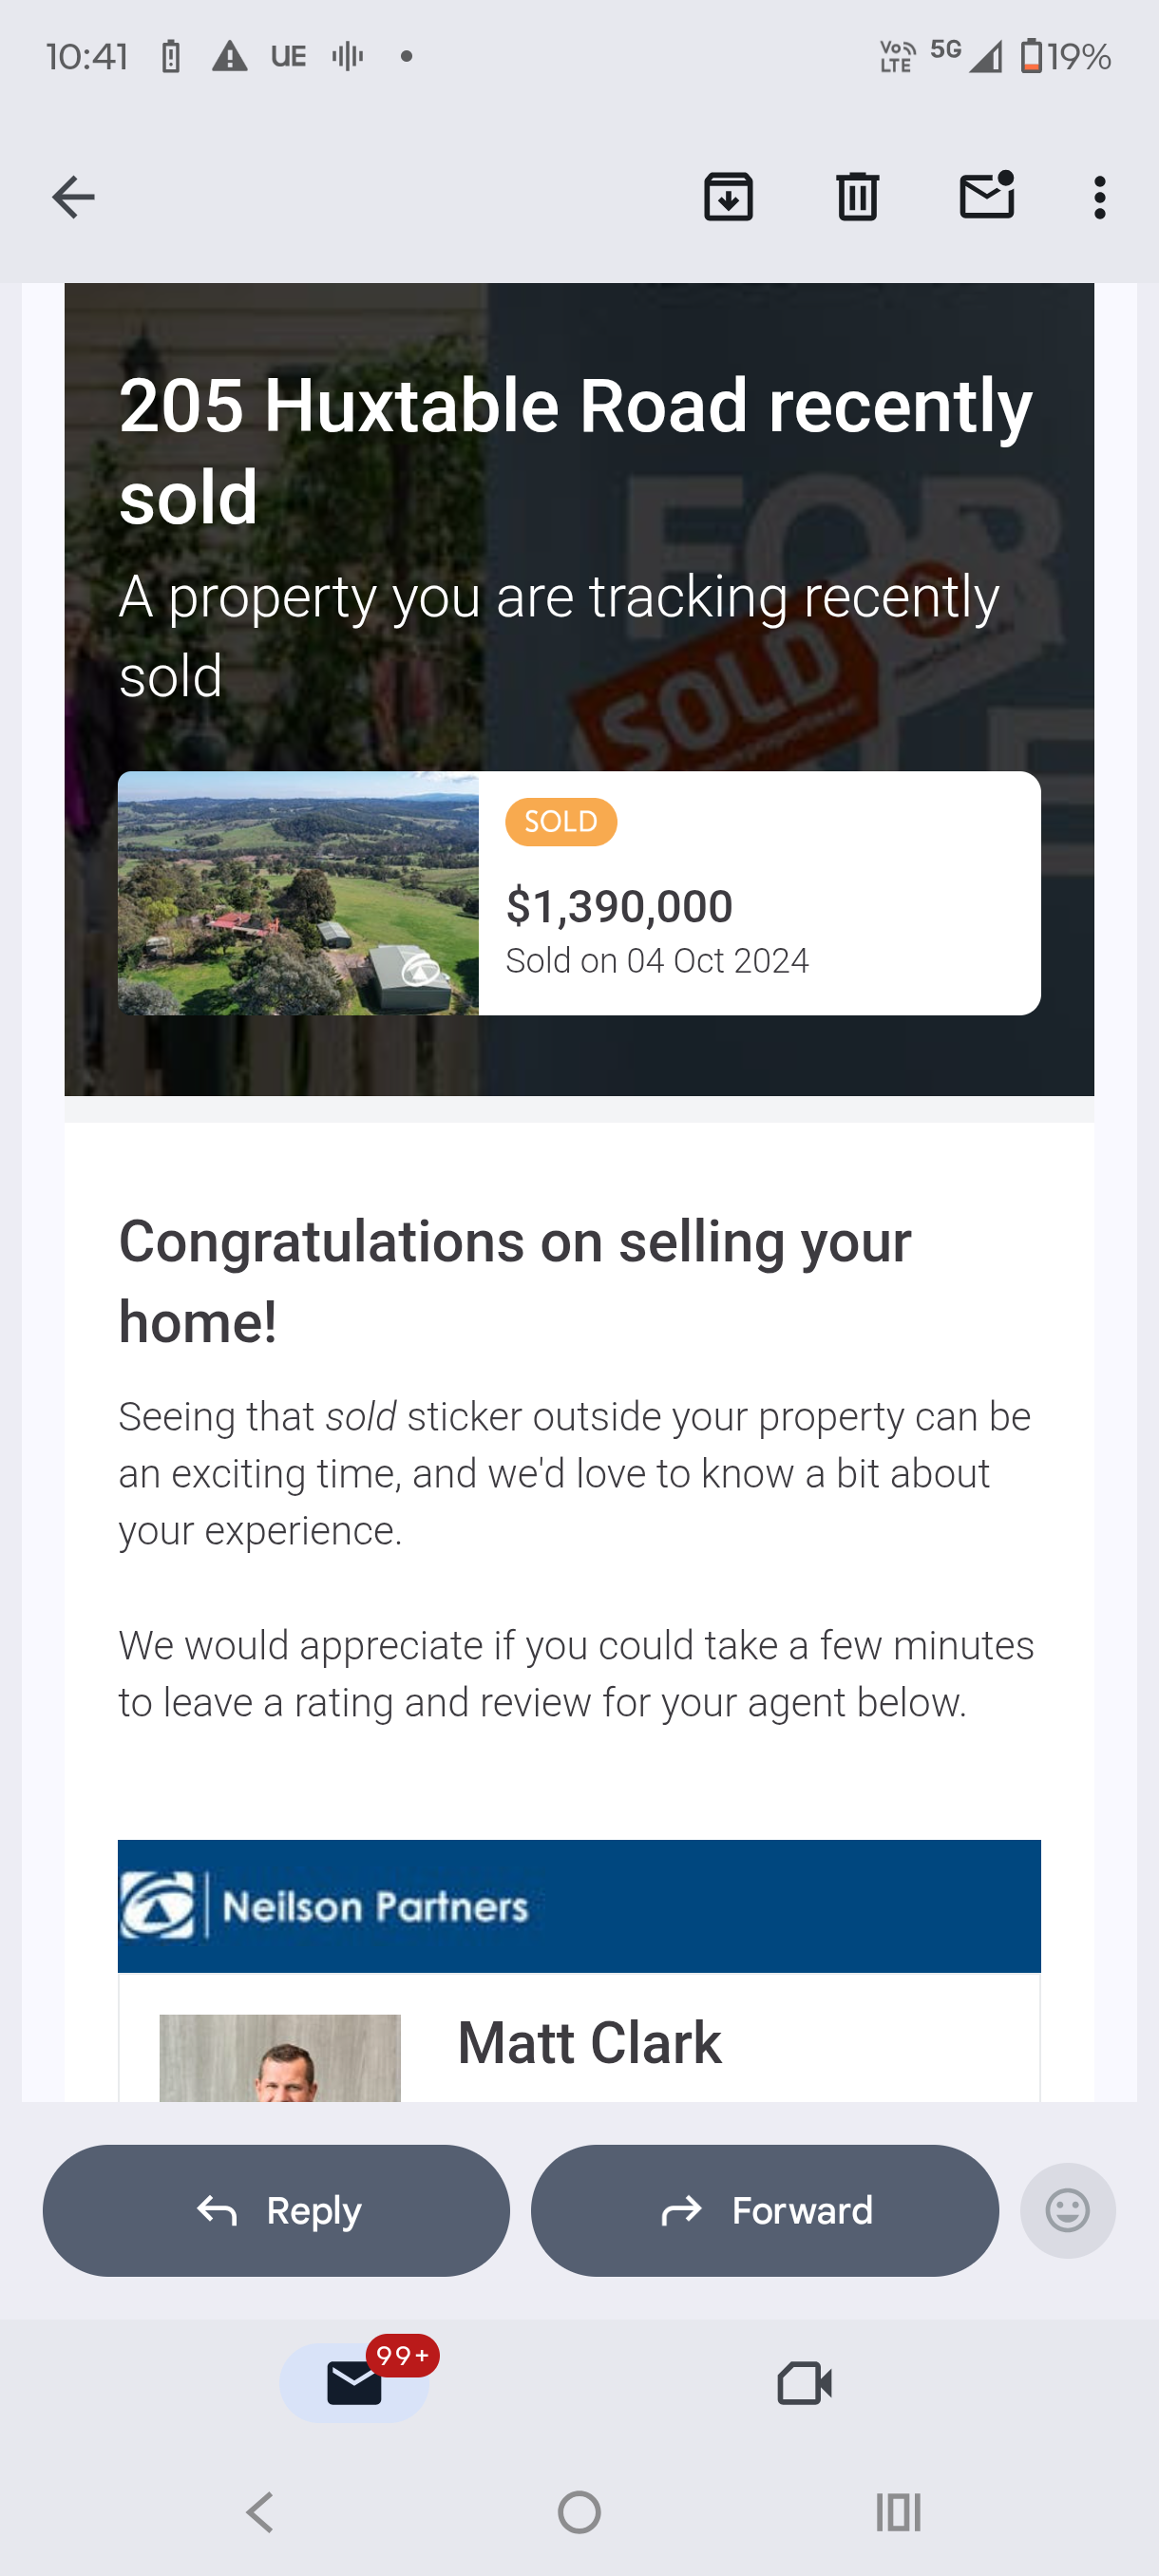The height and width of the screenshot is (2576, 1159).
Task: Switch to the Mail tab
Action: (354, 2383)
